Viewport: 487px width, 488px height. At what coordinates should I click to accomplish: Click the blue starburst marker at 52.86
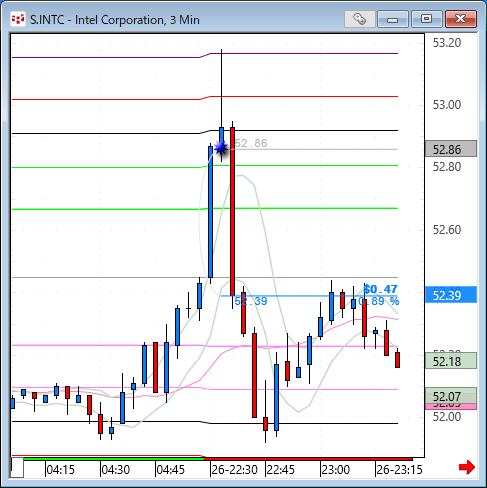point(220,148)
